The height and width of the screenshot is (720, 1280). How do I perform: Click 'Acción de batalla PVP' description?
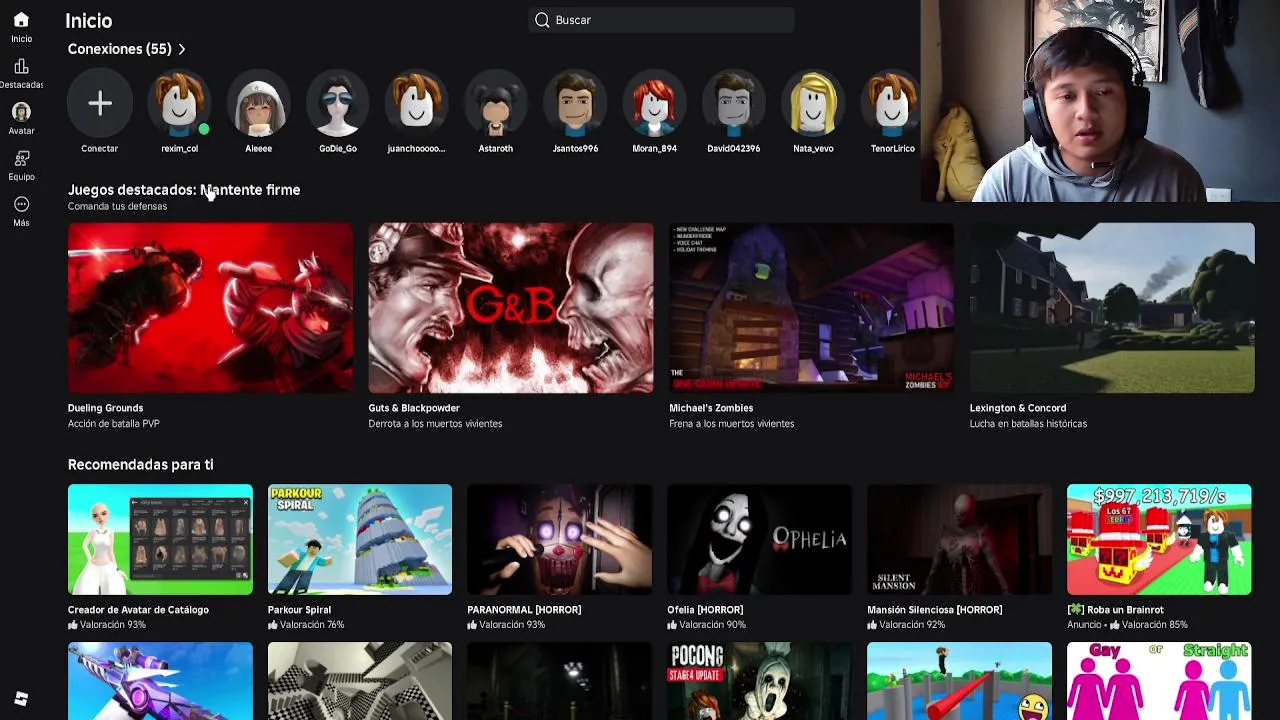pos(114,424)
